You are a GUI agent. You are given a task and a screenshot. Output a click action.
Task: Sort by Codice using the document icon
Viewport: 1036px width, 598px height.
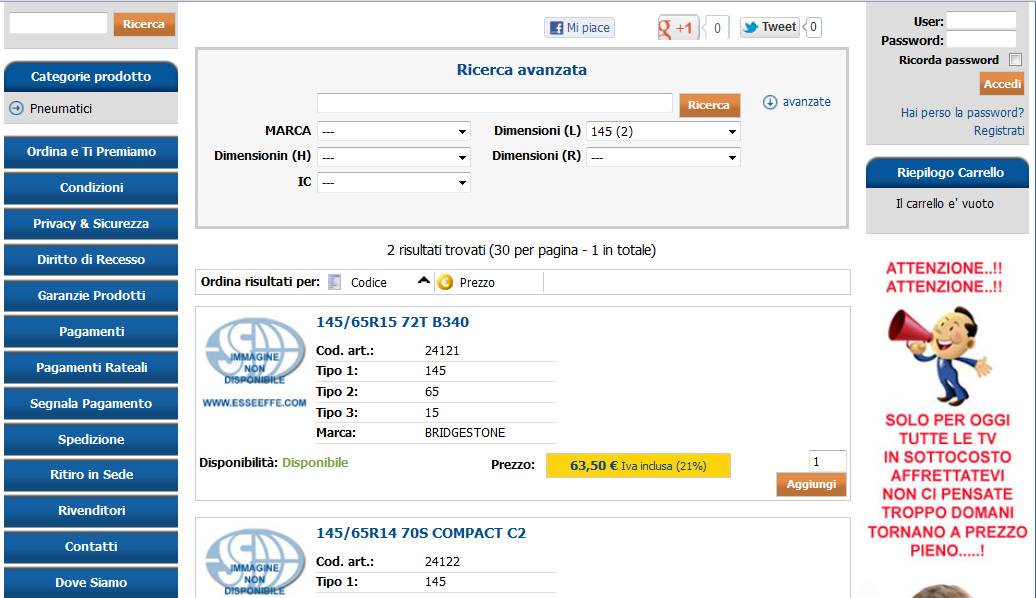pos(335,282)
